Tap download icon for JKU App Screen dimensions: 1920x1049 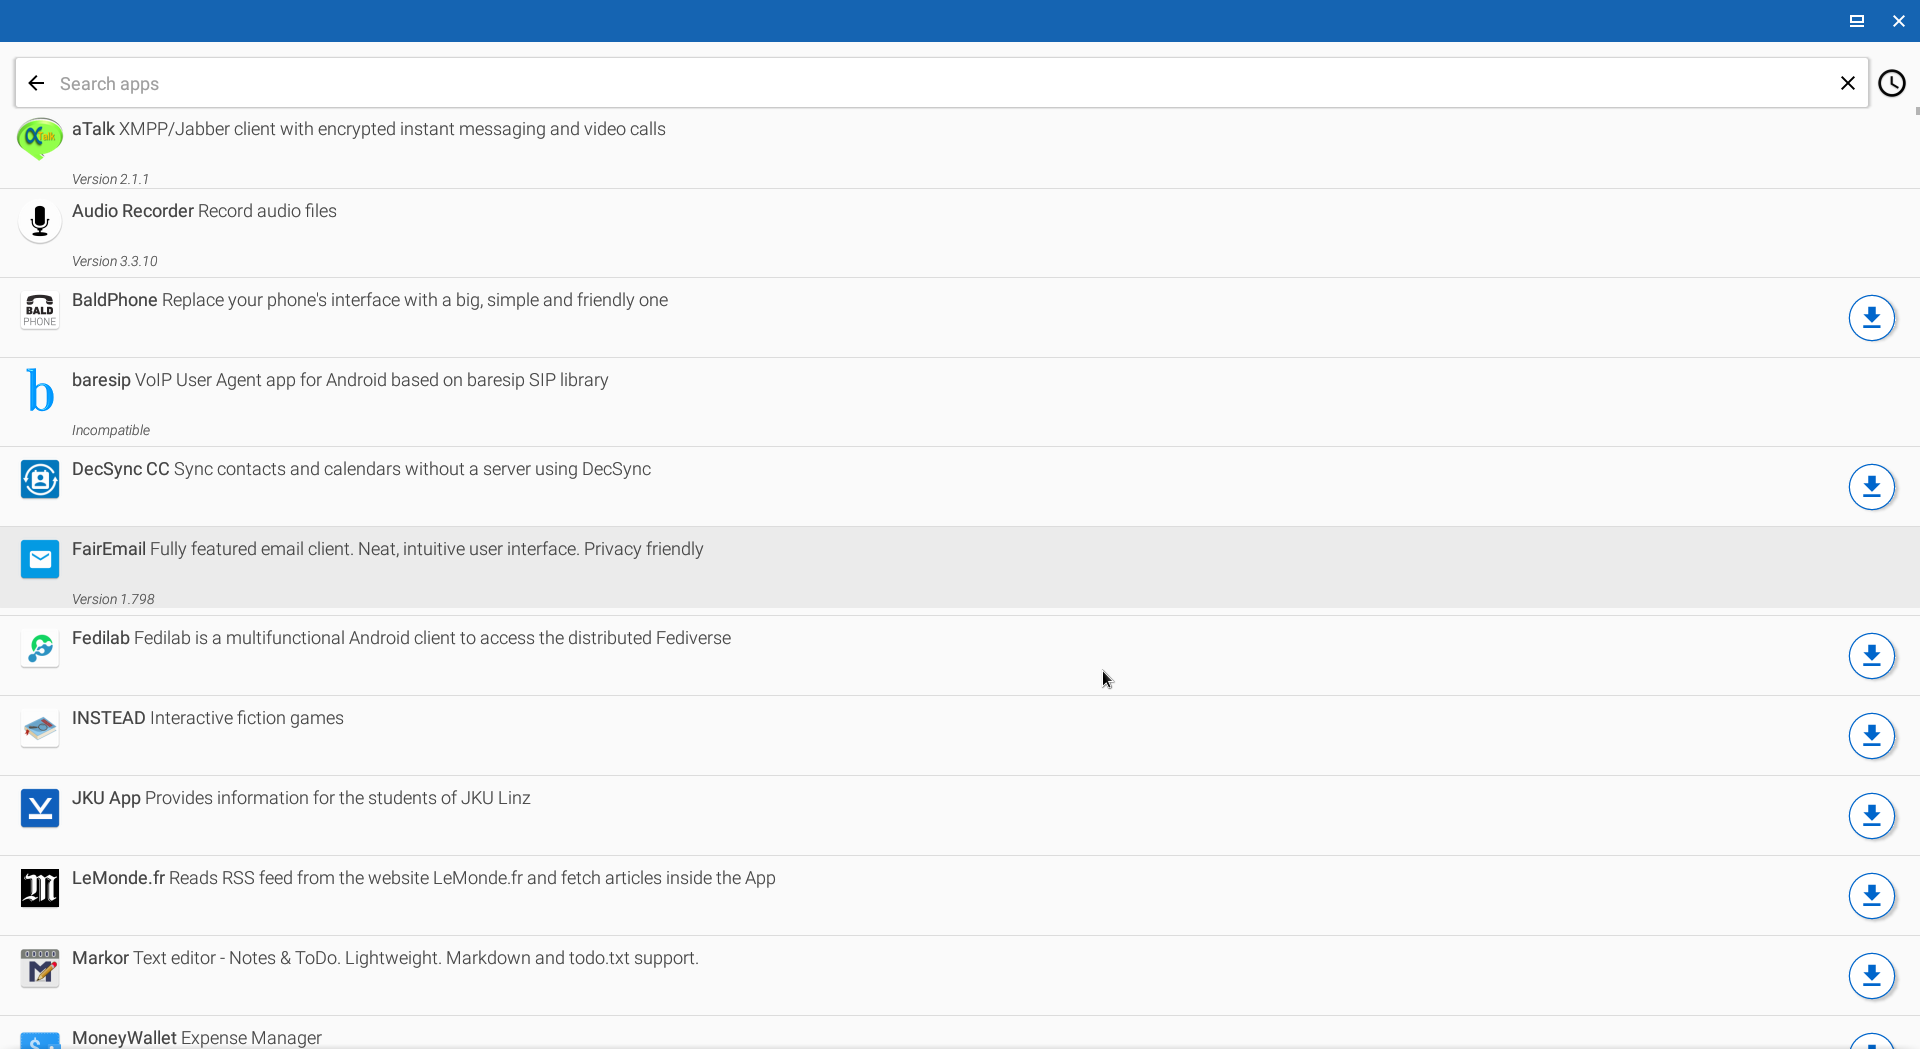tap(1871, 816)
